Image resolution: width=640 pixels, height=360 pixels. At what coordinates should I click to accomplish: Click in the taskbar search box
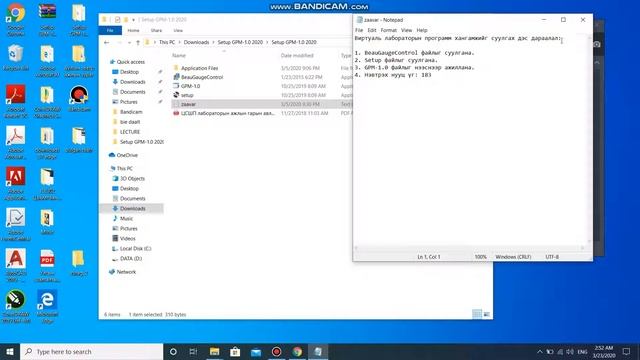pos(92,351)
